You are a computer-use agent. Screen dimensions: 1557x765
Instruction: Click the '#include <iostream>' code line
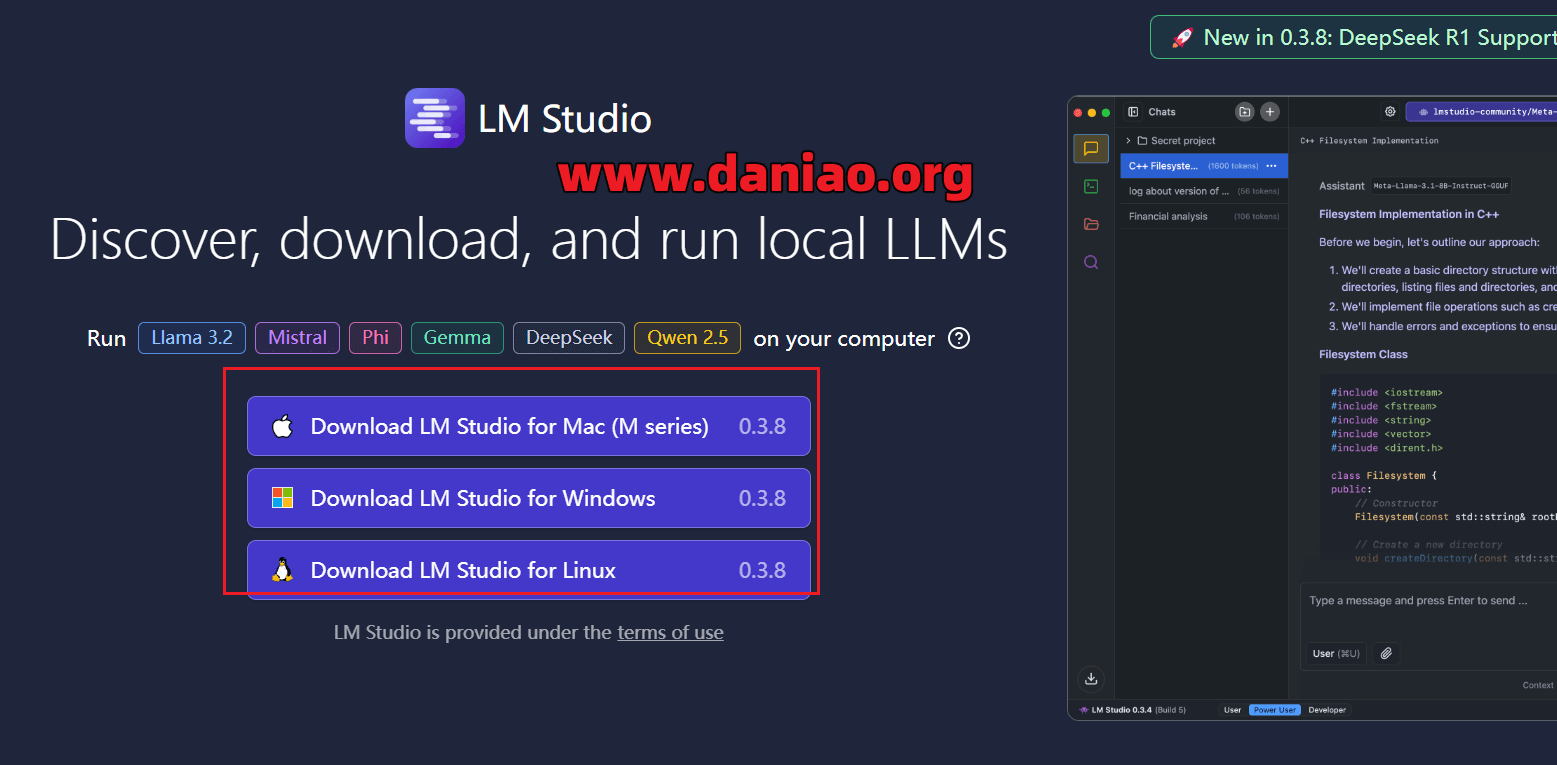1387,393
